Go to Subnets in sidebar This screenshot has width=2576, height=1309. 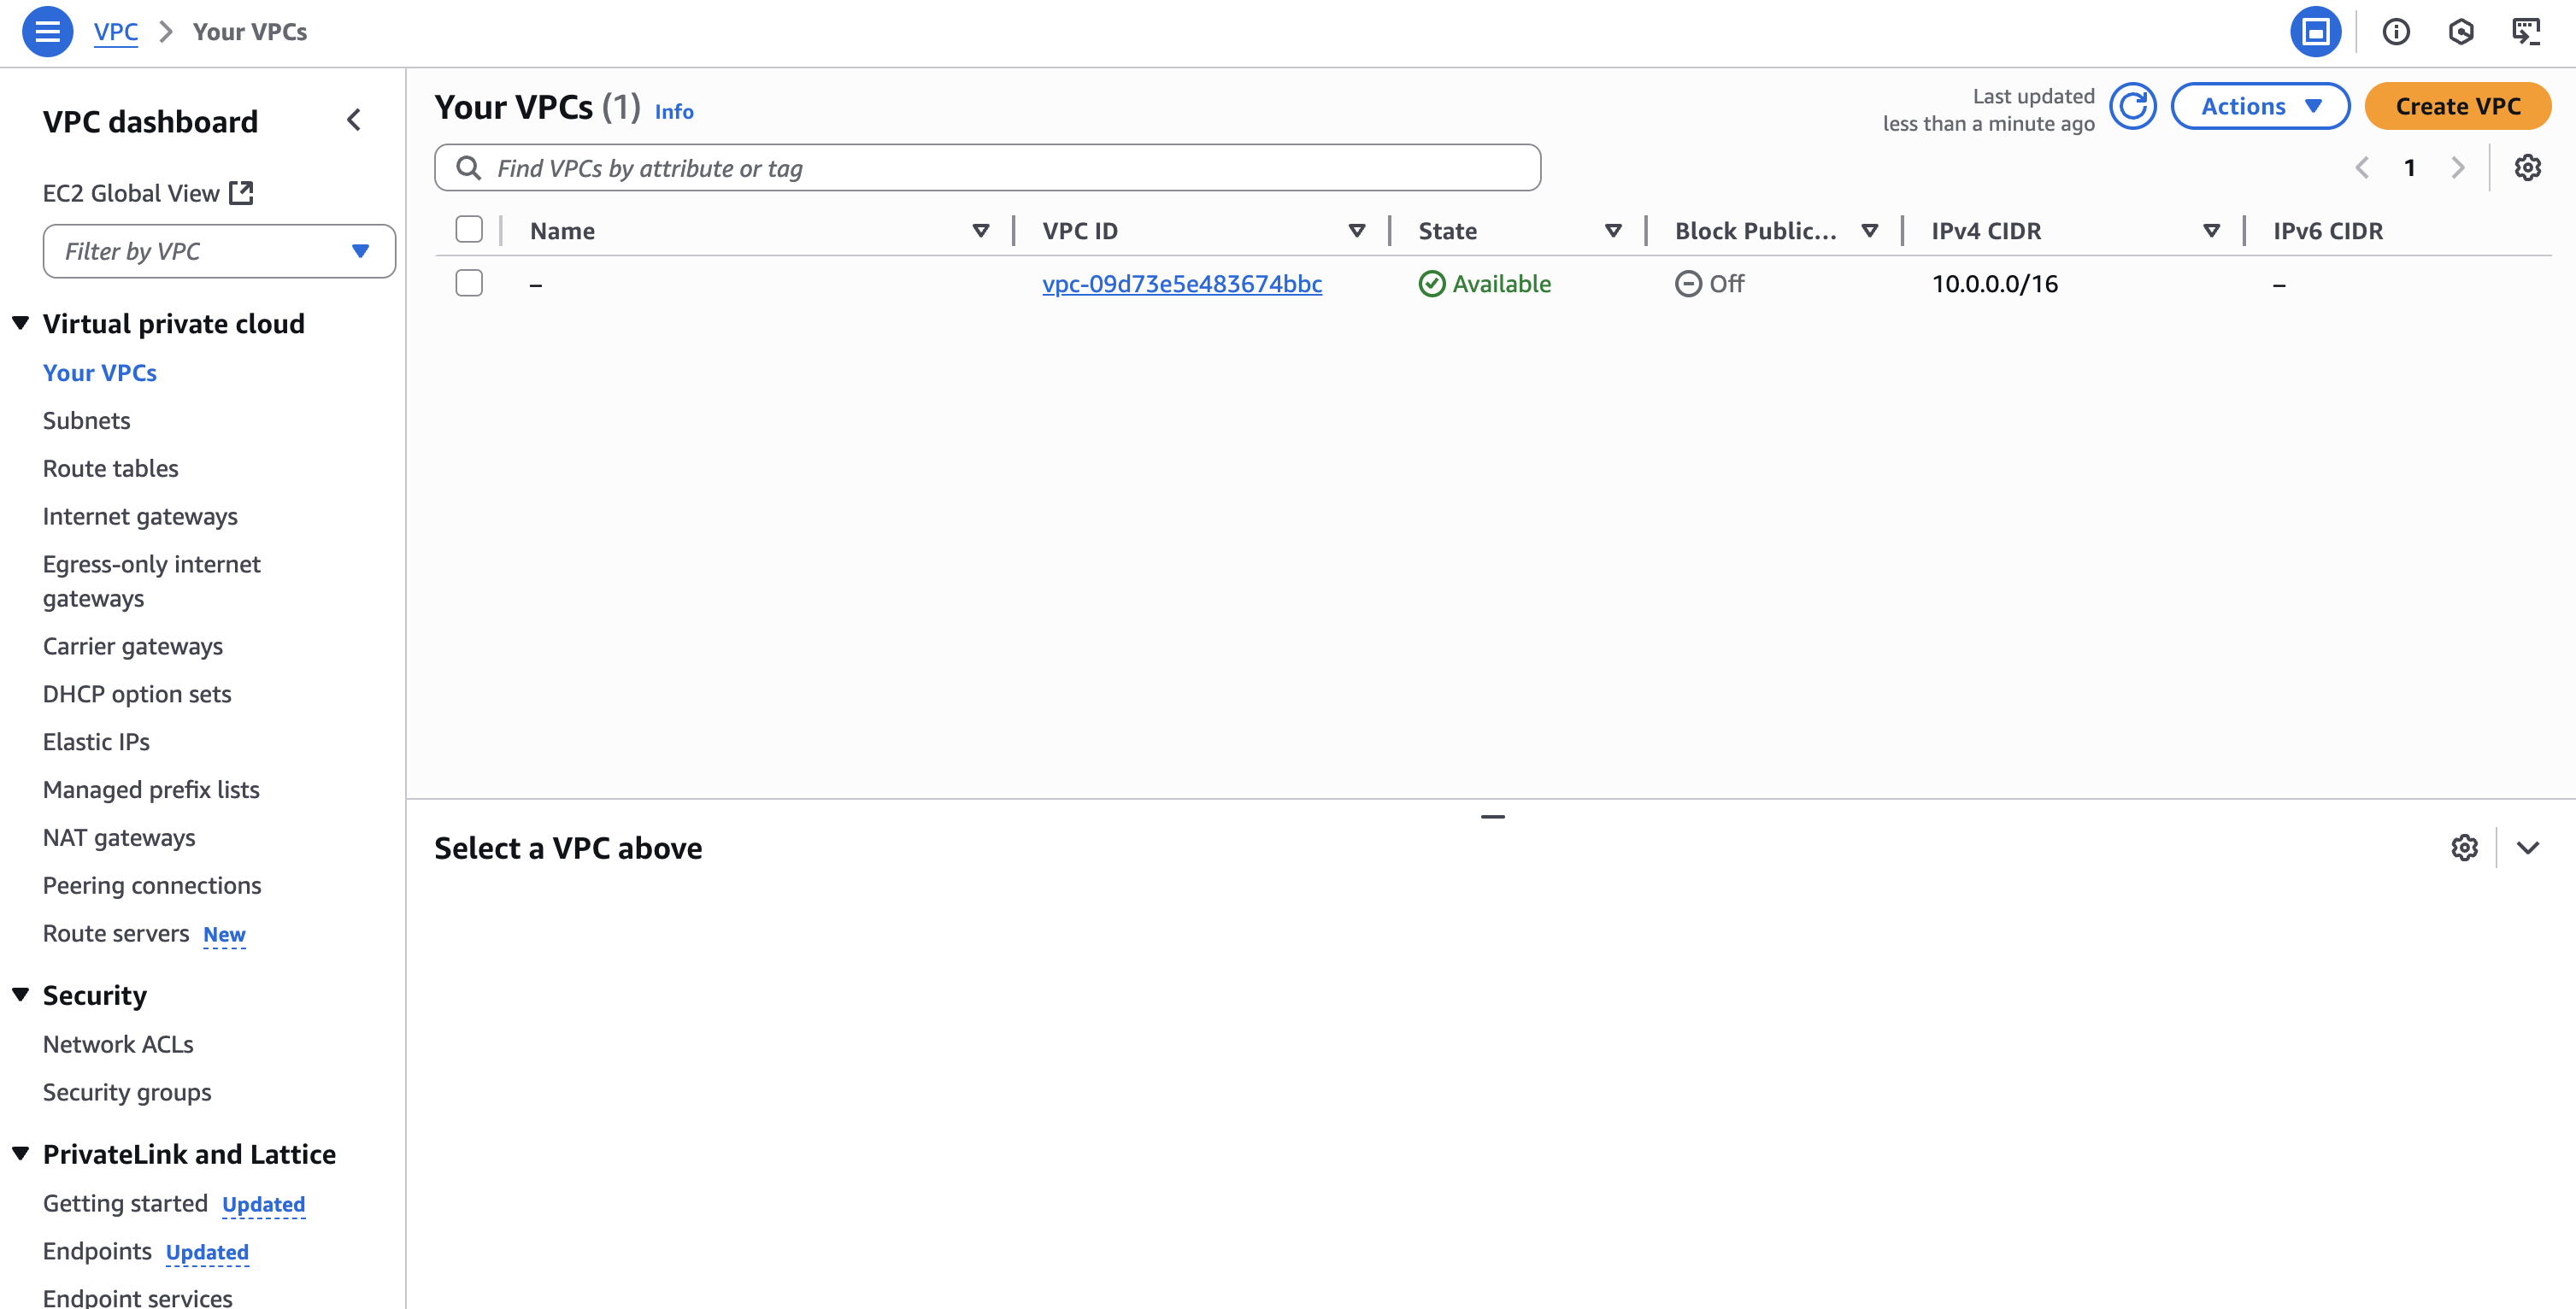[x=86, y=420]
